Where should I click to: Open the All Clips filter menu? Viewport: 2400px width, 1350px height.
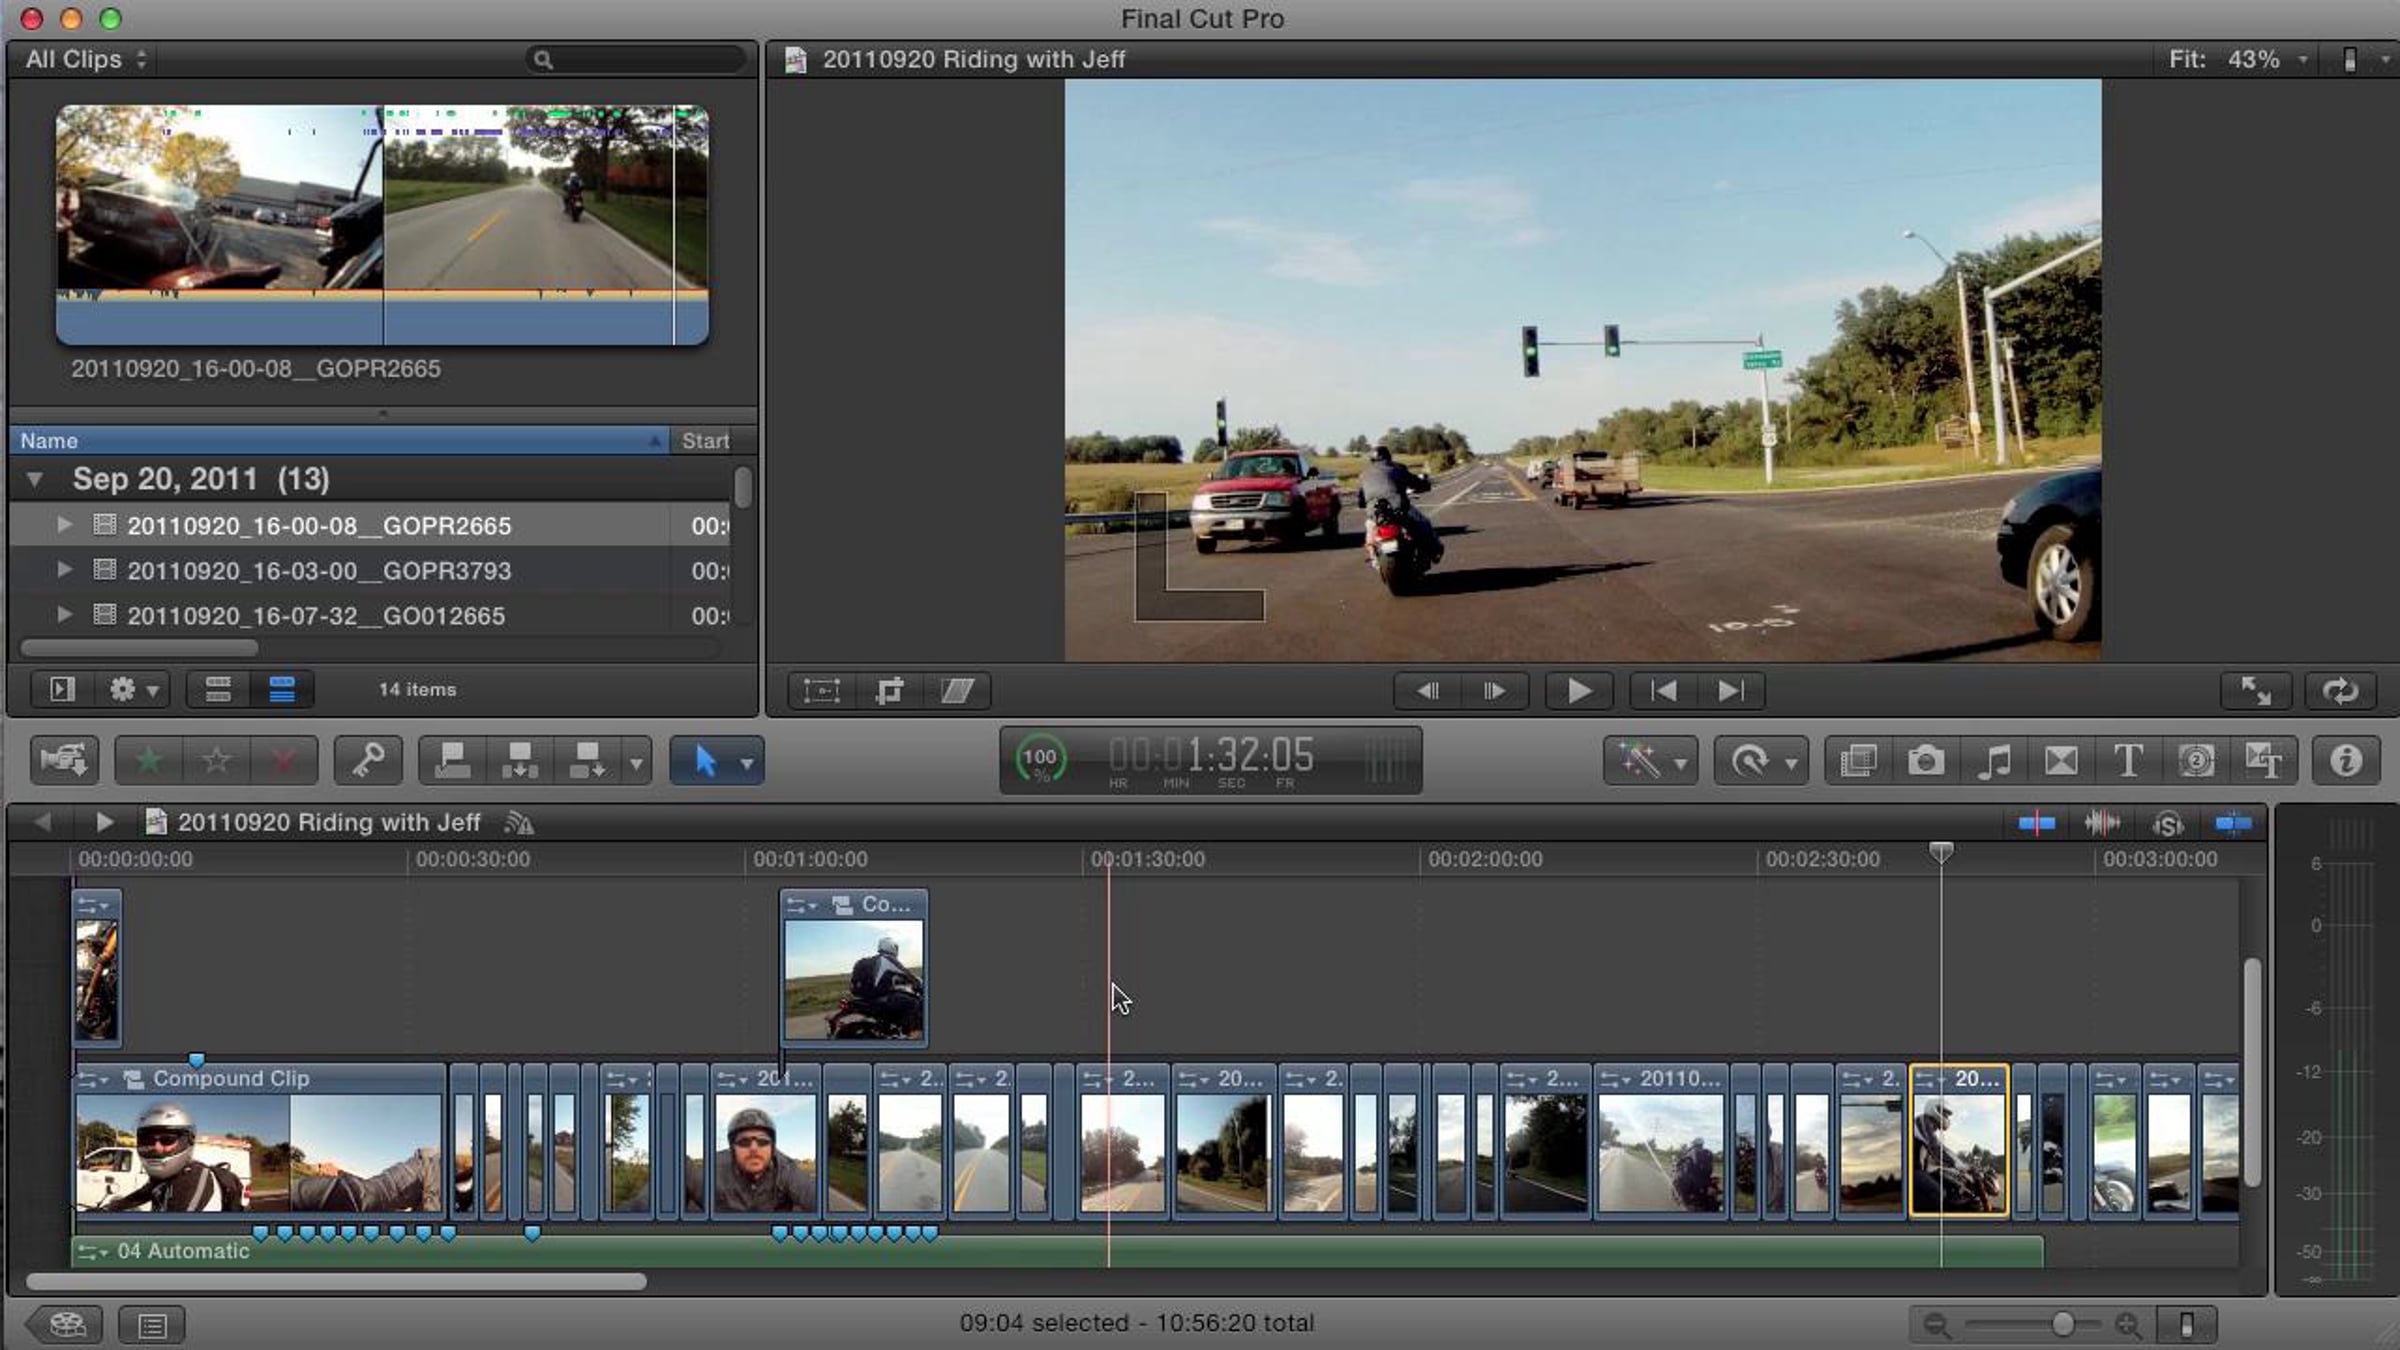86,60
